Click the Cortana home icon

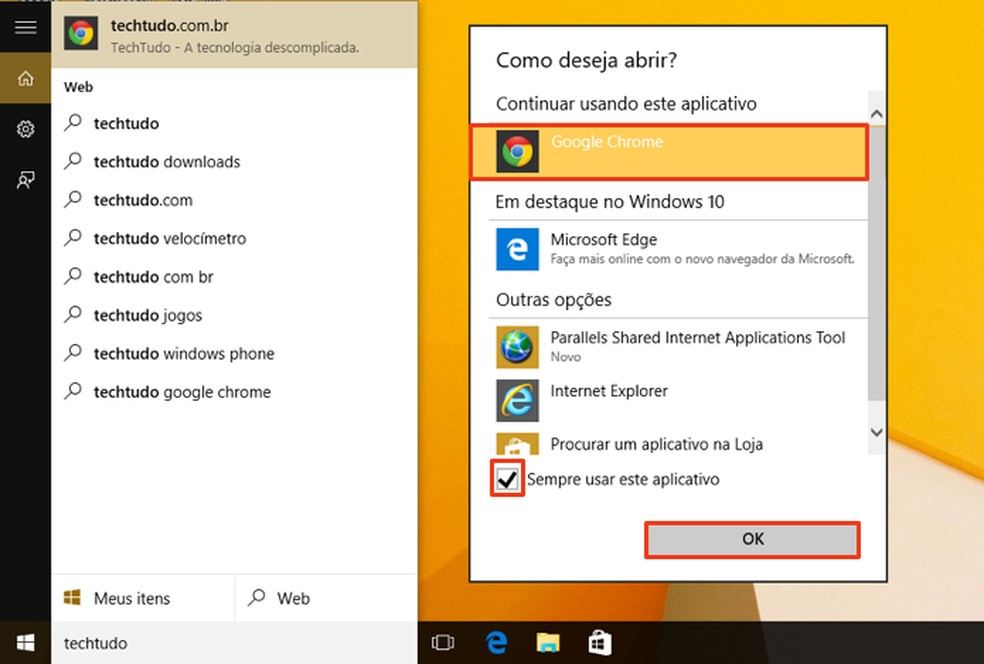[x=25, y=79]
